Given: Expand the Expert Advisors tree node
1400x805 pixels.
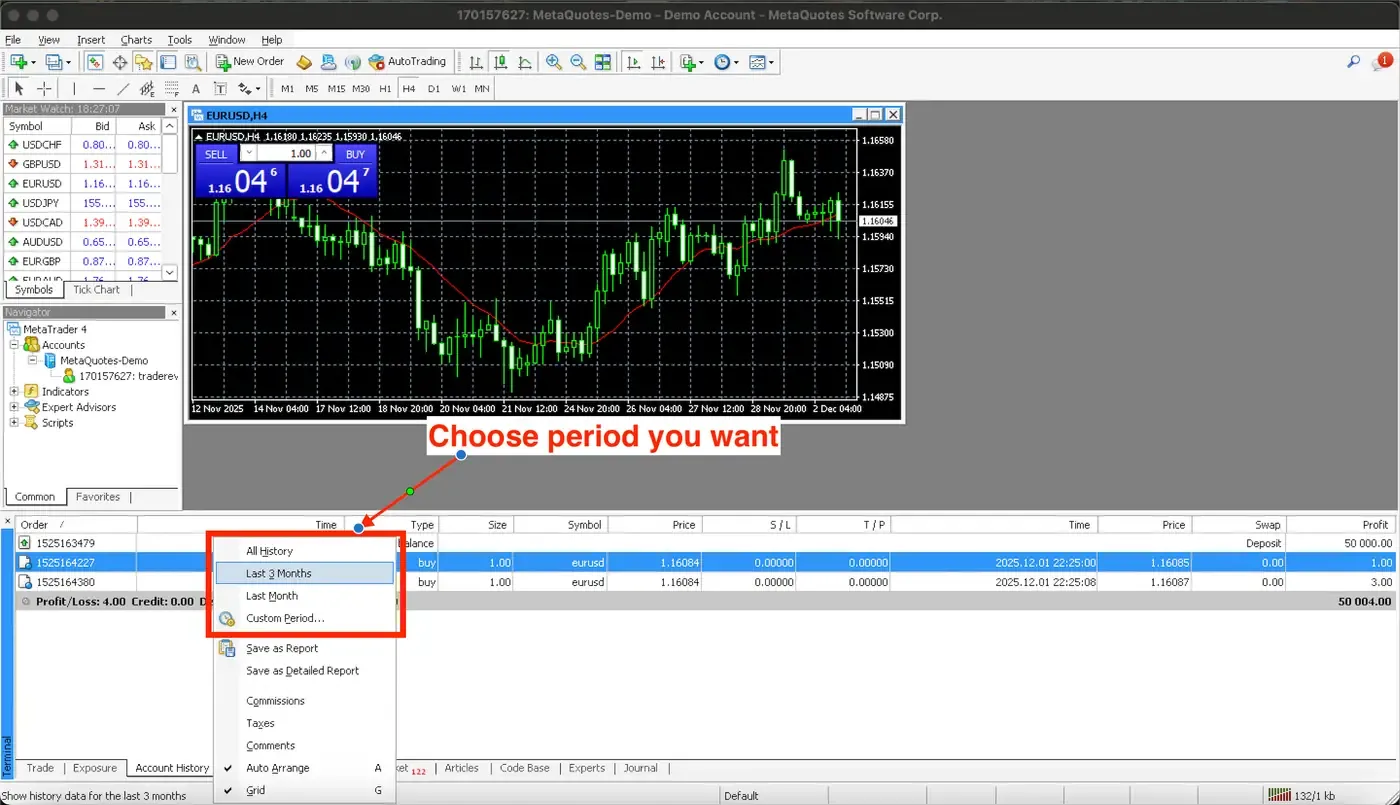Looking at the screenshot, I should click(14, 407).
